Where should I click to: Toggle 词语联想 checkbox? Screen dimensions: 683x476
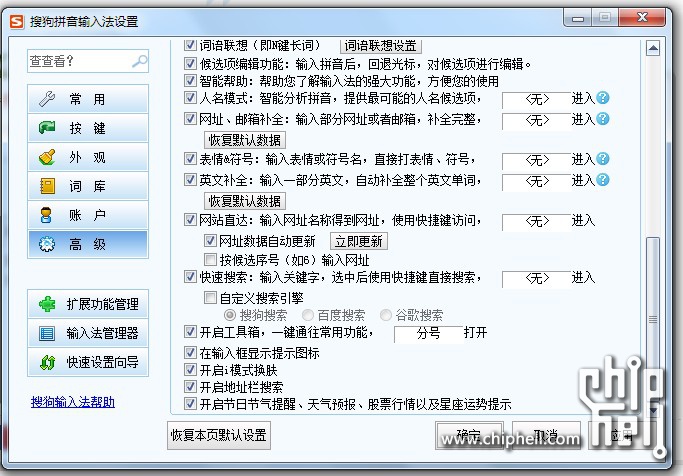coord(190,44)
